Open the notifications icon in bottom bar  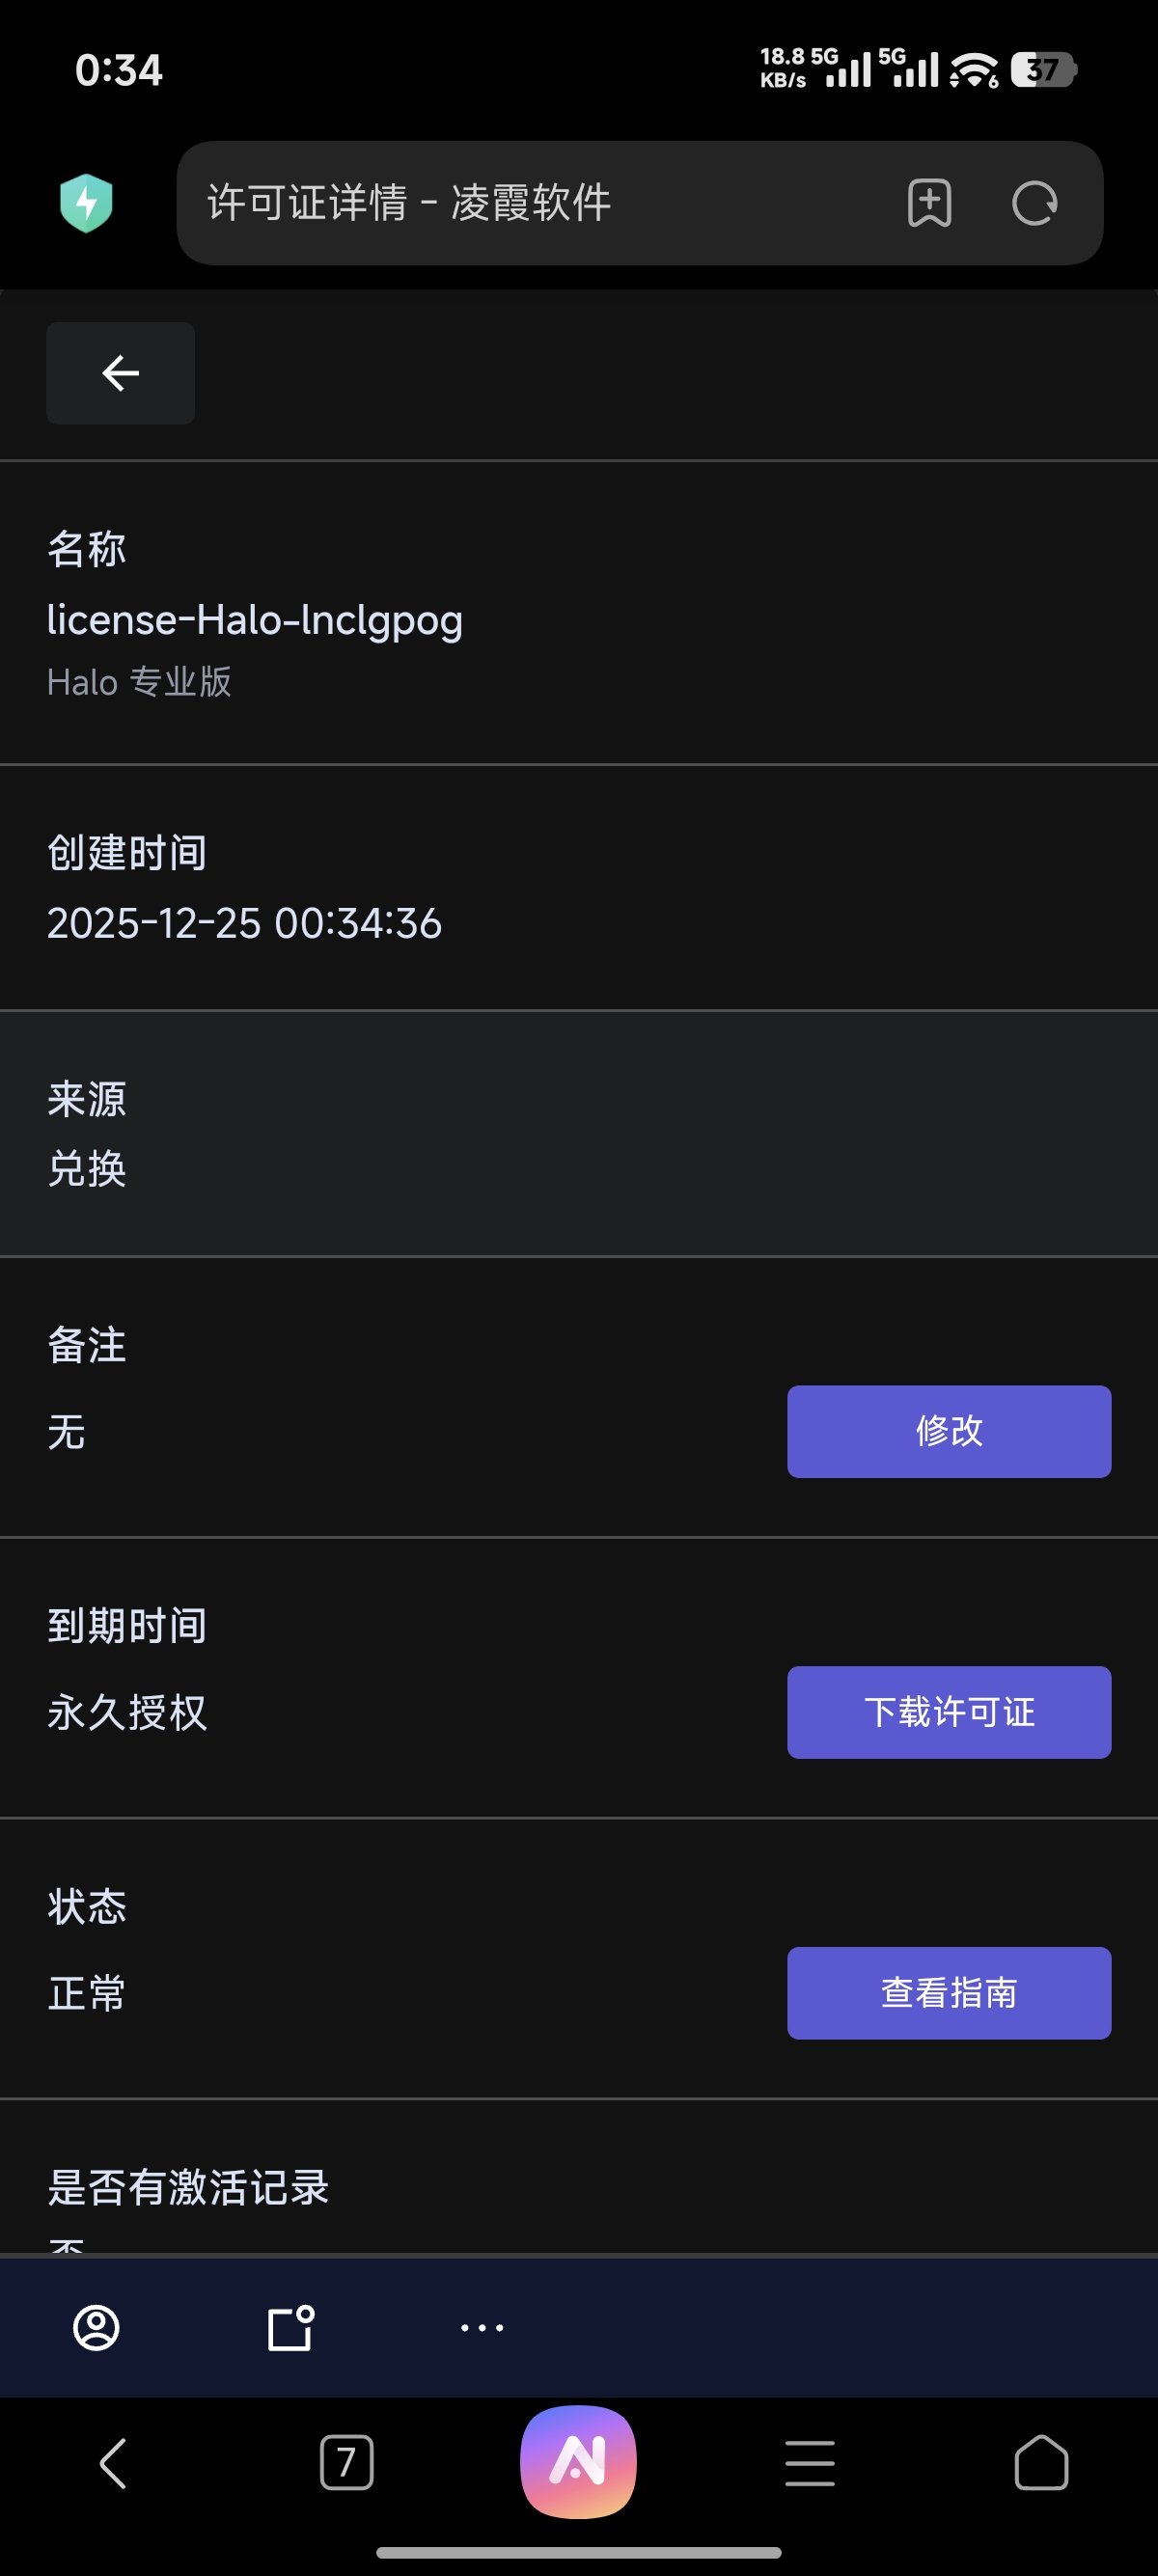291,2328
